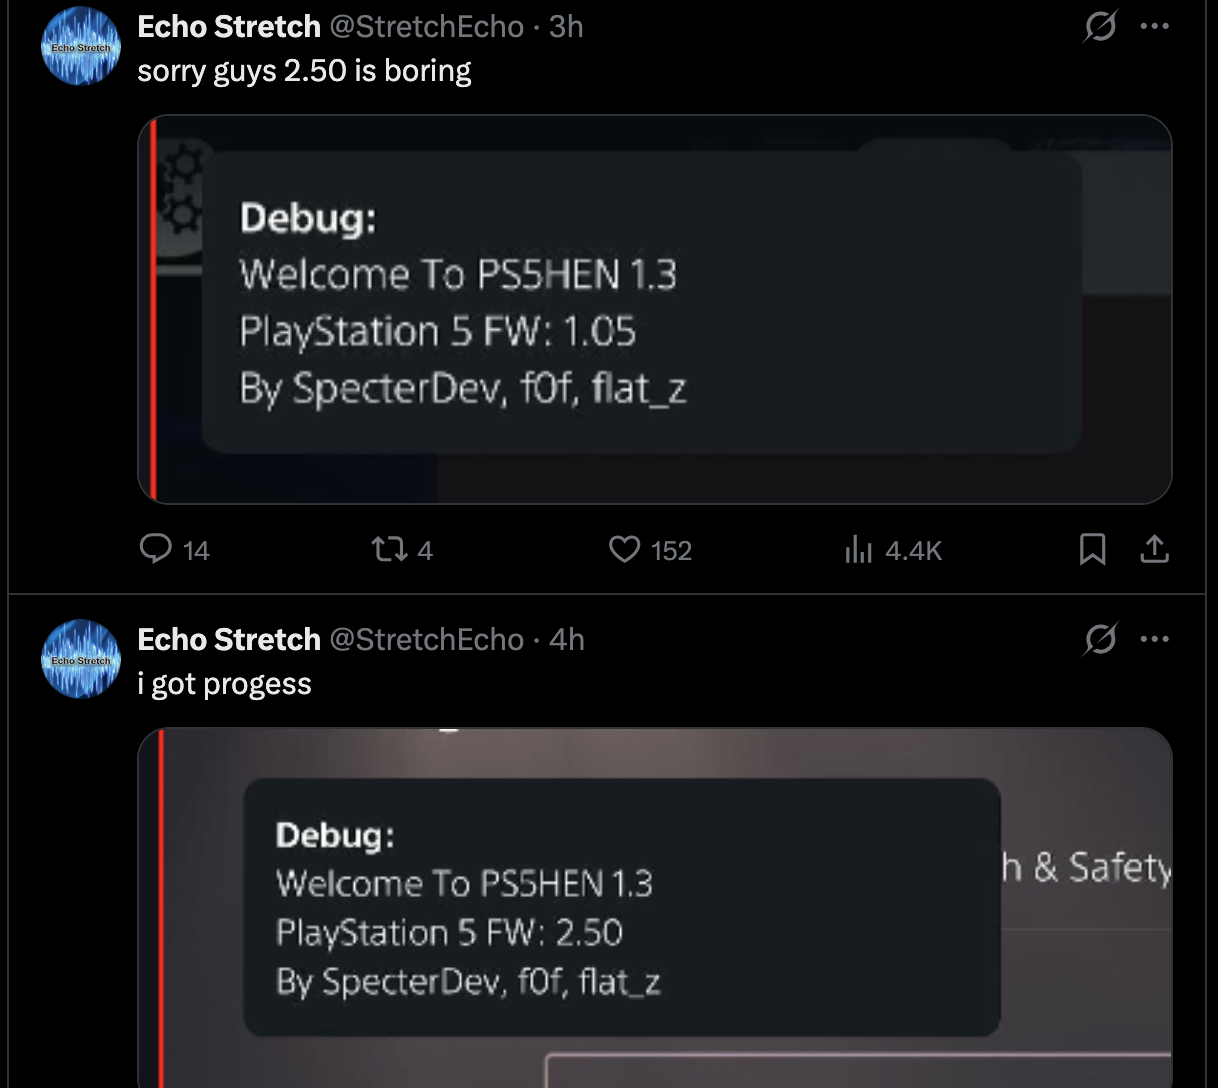Open the 'i got progess' tweet text

pyautogui.click(x=225, y=684)
